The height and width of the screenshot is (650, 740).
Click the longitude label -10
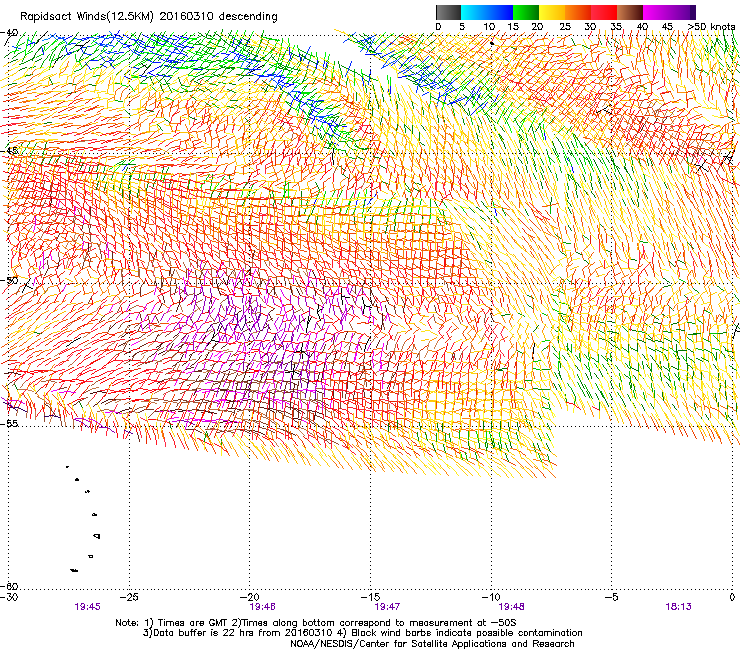tap(491, 597)
